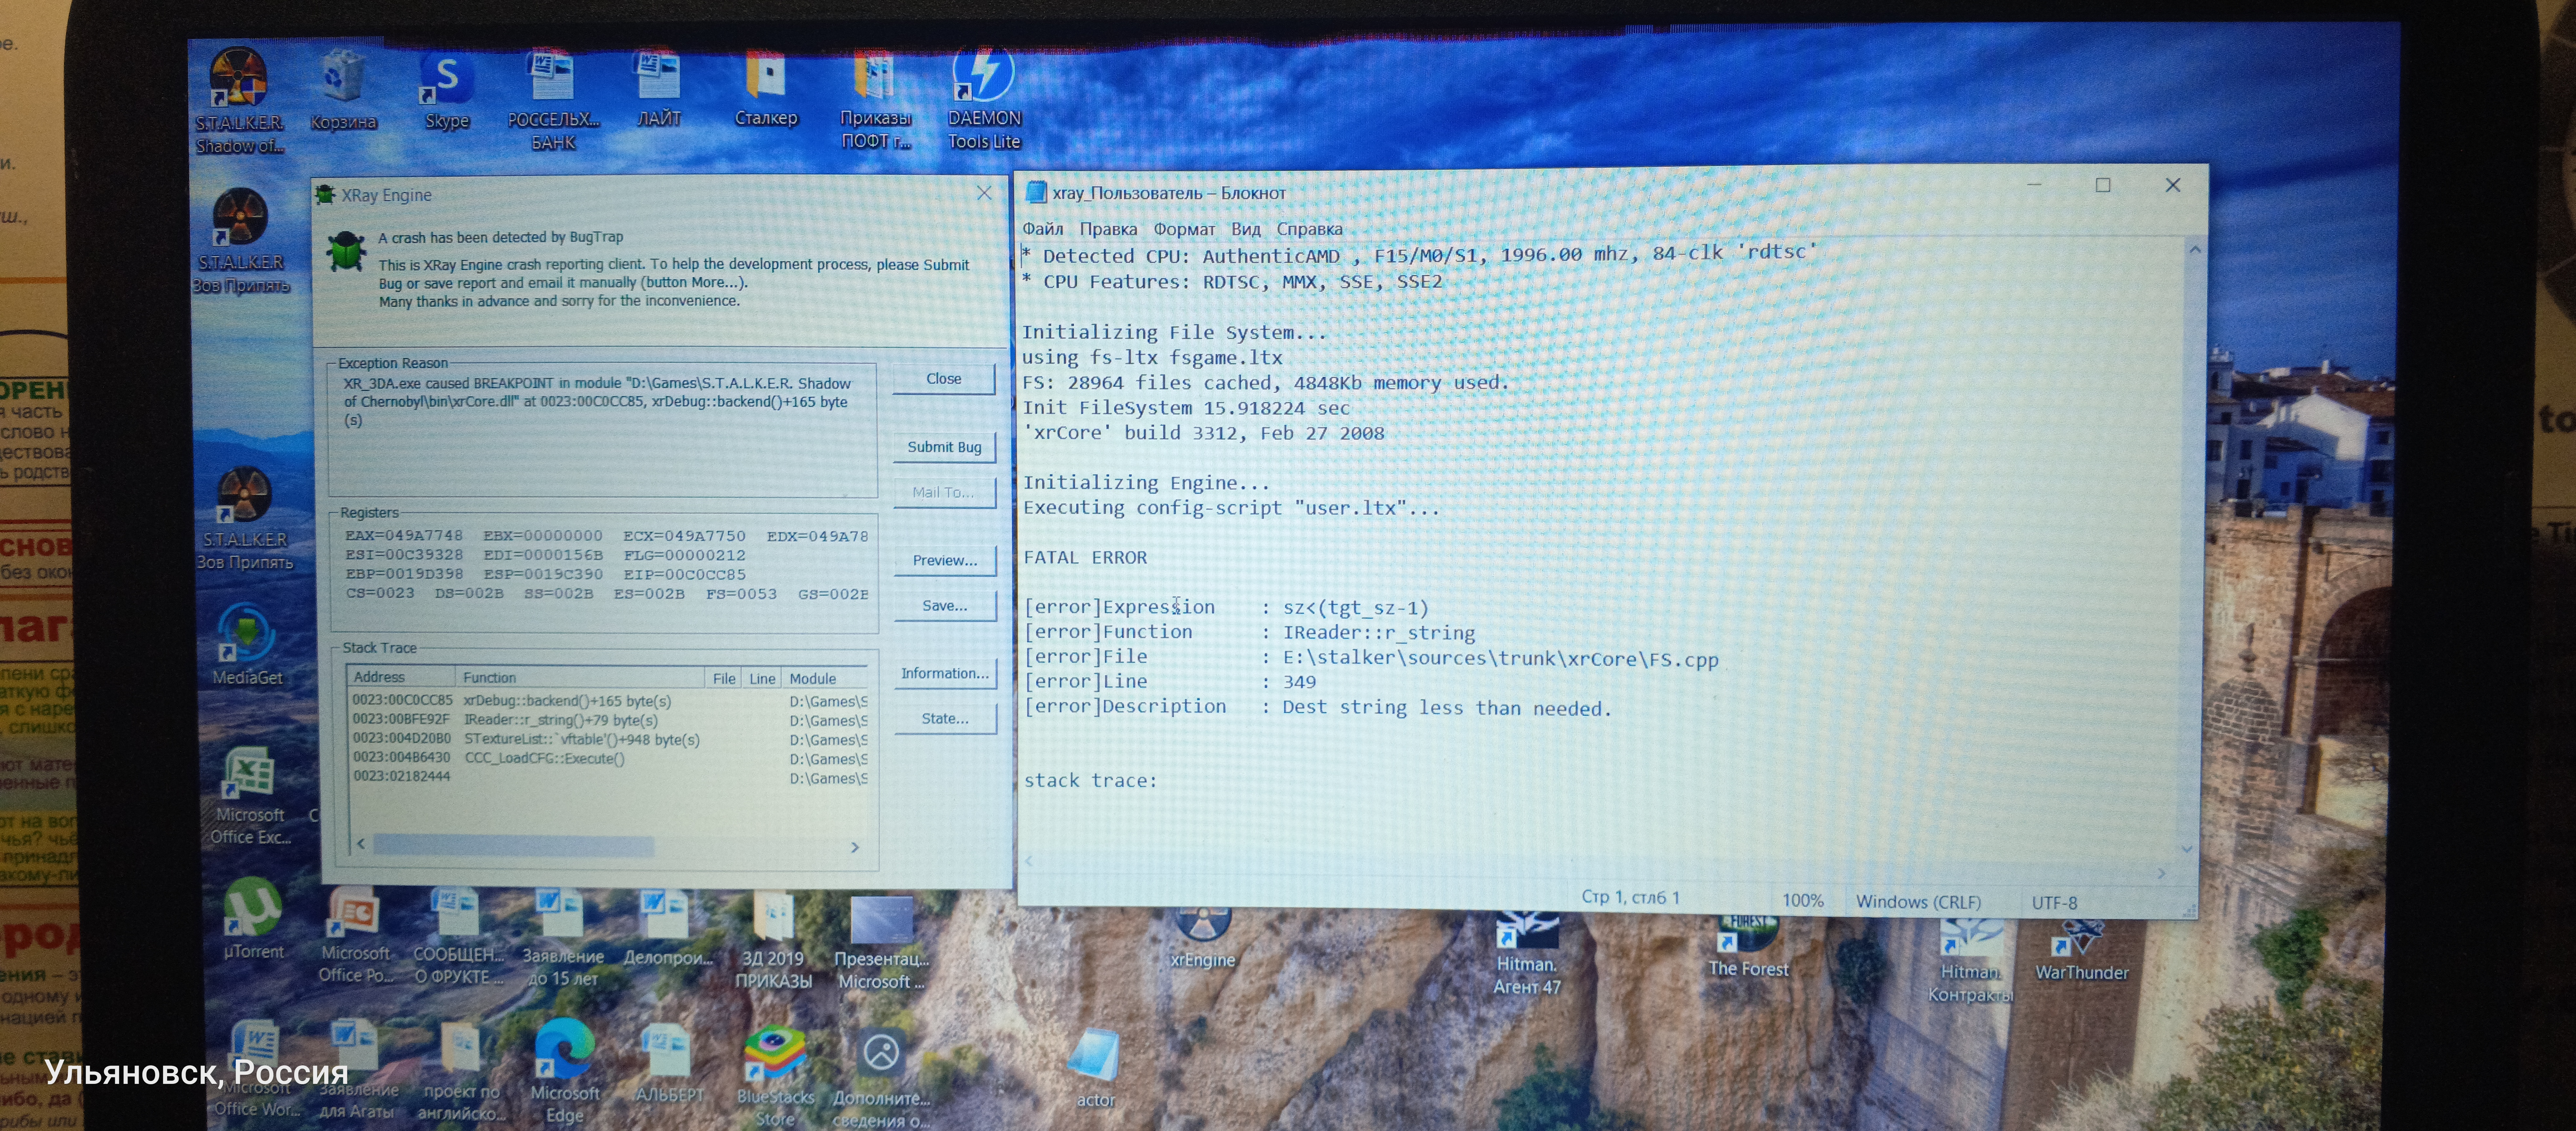Open Дополнительные сведения desktop icon

[881, 1080]
